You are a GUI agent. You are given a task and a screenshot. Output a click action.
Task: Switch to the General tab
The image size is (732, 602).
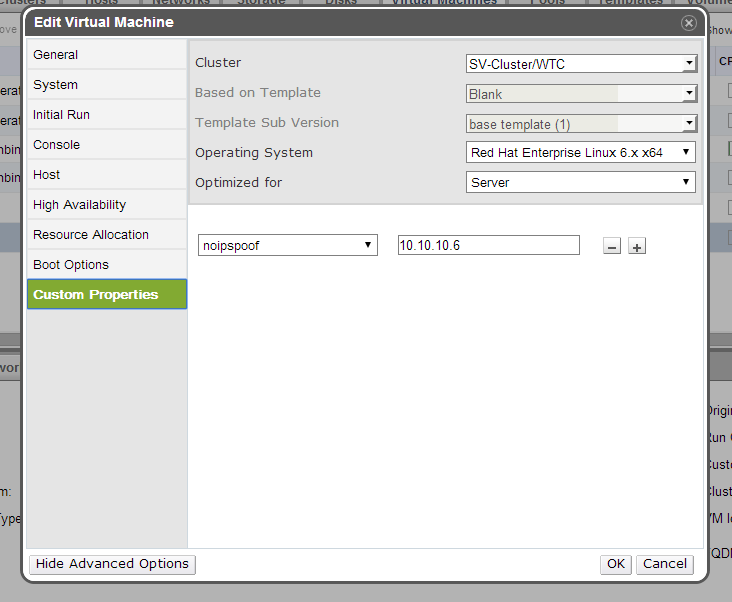click(x=107, y=55)
